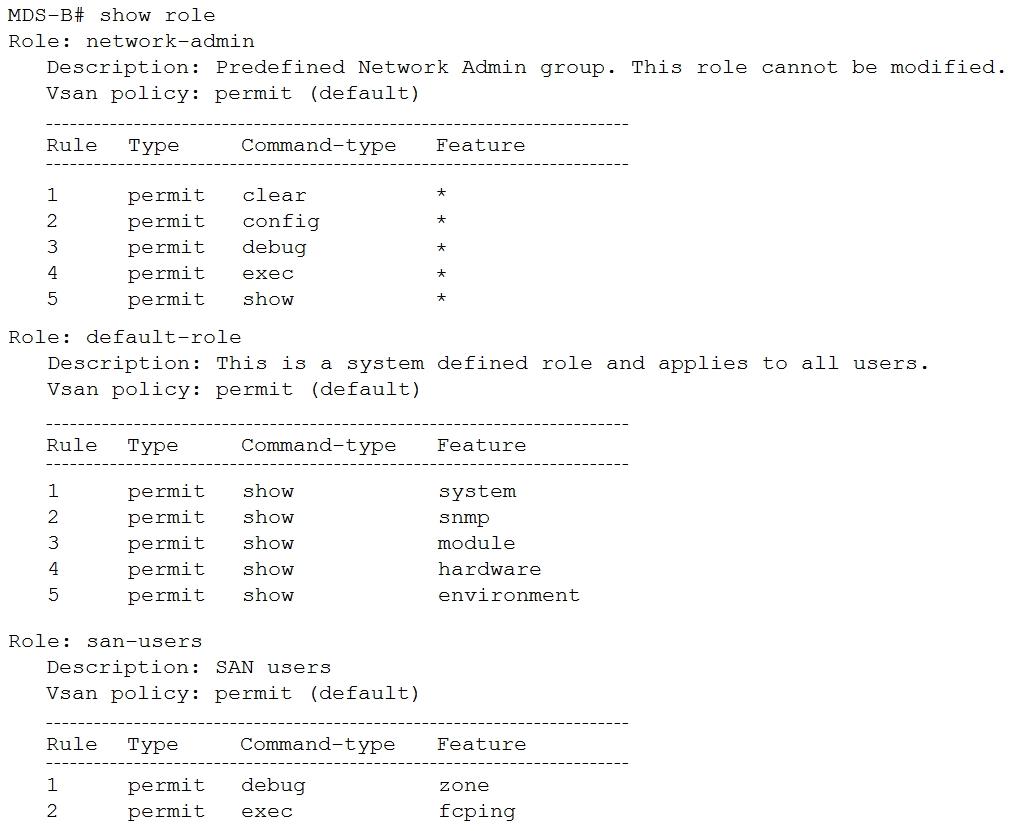
Task: Click the 'snmp' feature entry
Action: coord(463,518)
